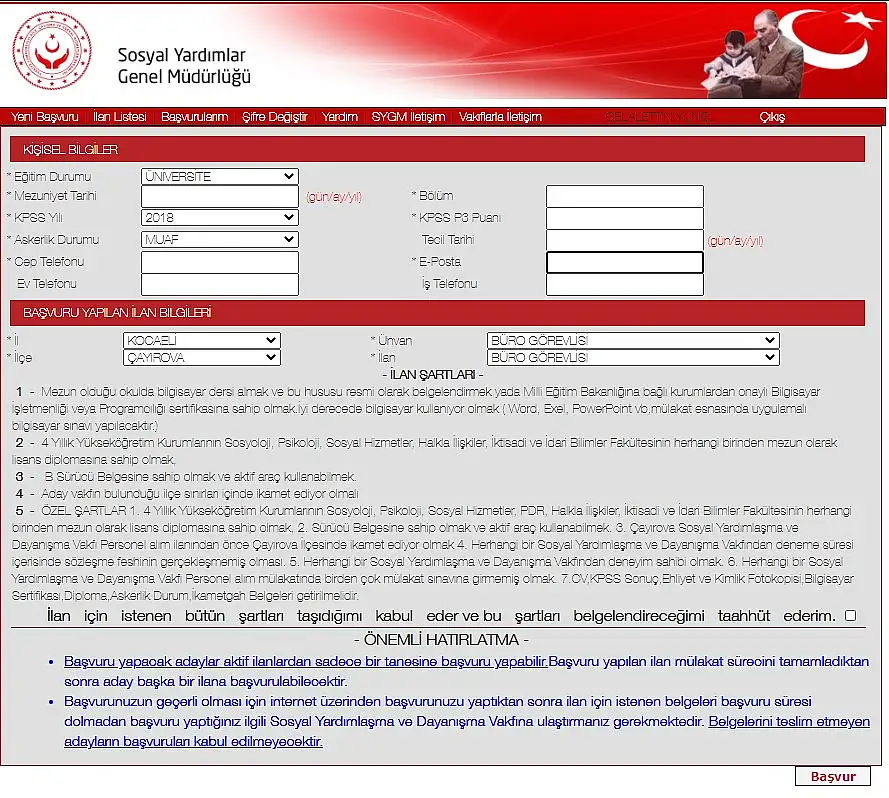This screenshot has width=889, height=798.
Task: Click the 'Başvuru yapacak adaylar' underlined reminder
Action: coord(306,661)
